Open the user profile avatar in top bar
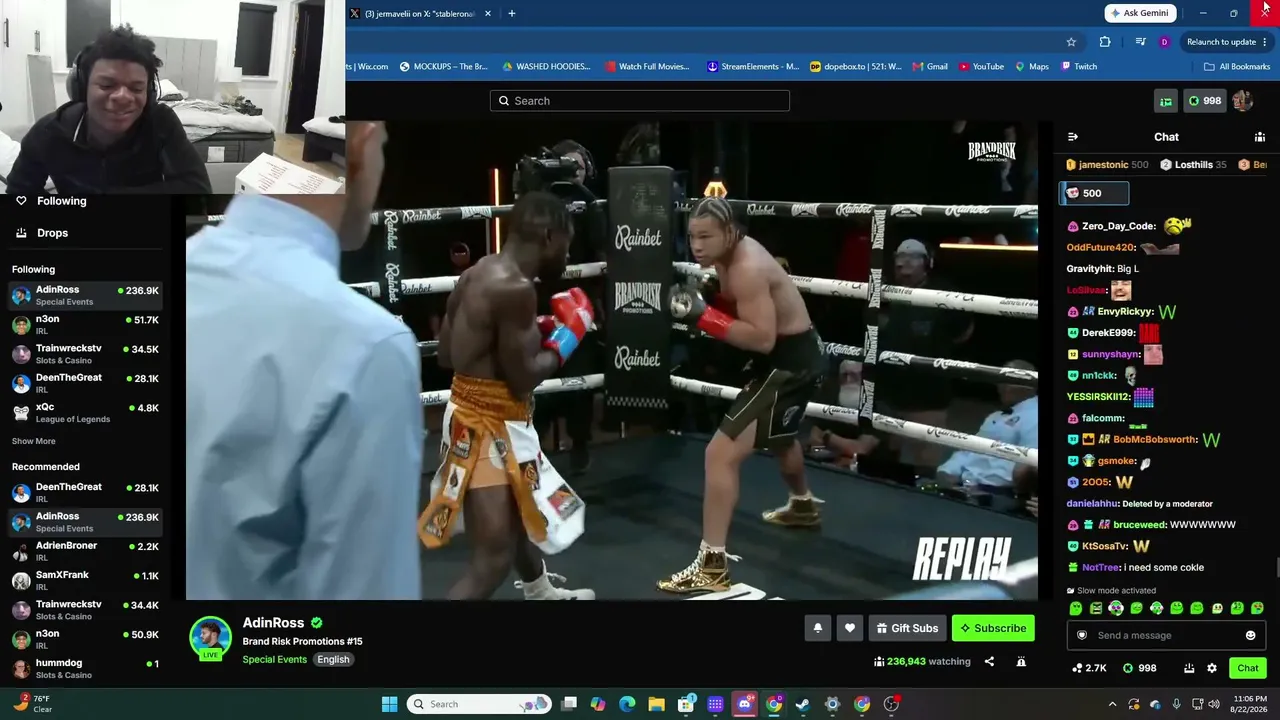 click(x=1242, y=101)
